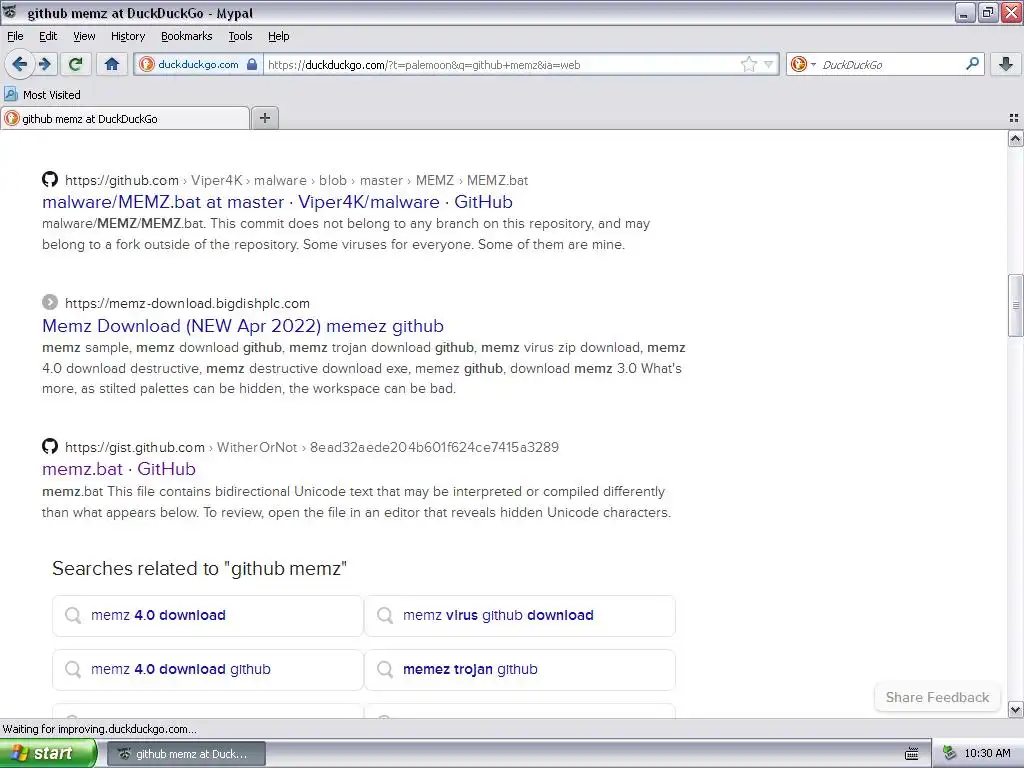Open the File menu
Image resolution: width=1024 pixels, height=768 pixels.
(15, 36)
